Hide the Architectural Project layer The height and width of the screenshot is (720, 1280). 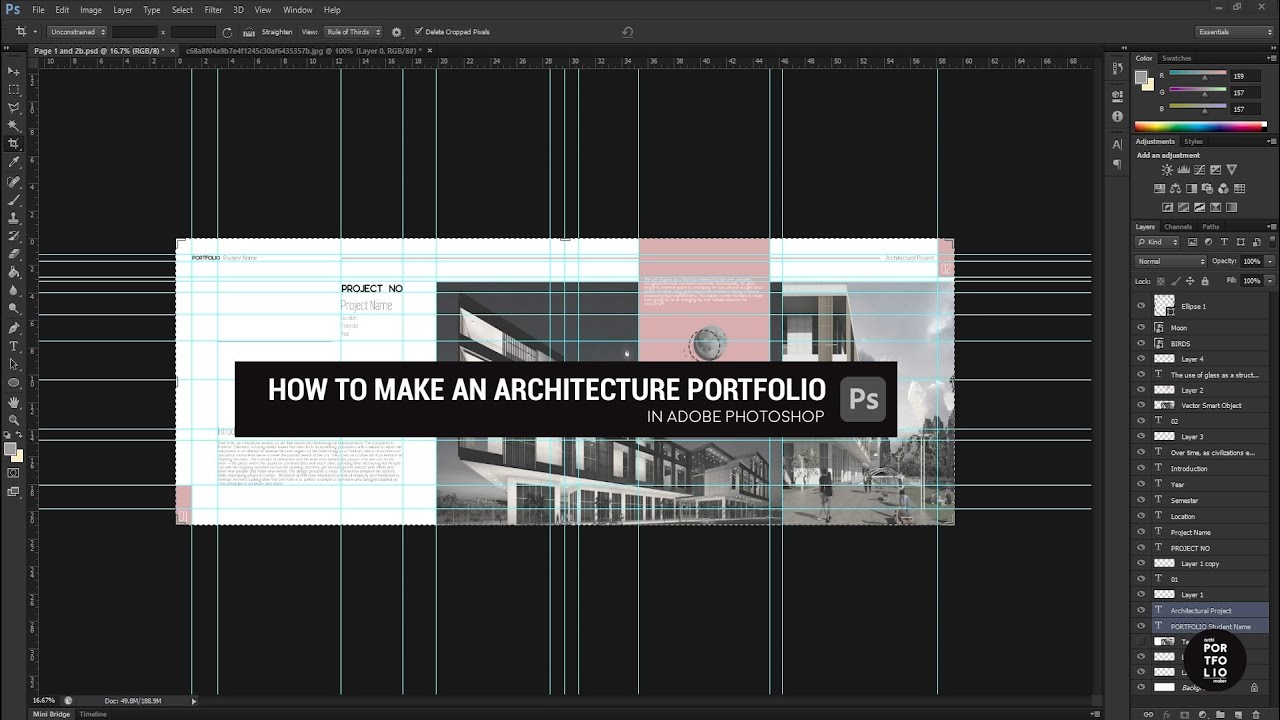tap(1141, 610)
